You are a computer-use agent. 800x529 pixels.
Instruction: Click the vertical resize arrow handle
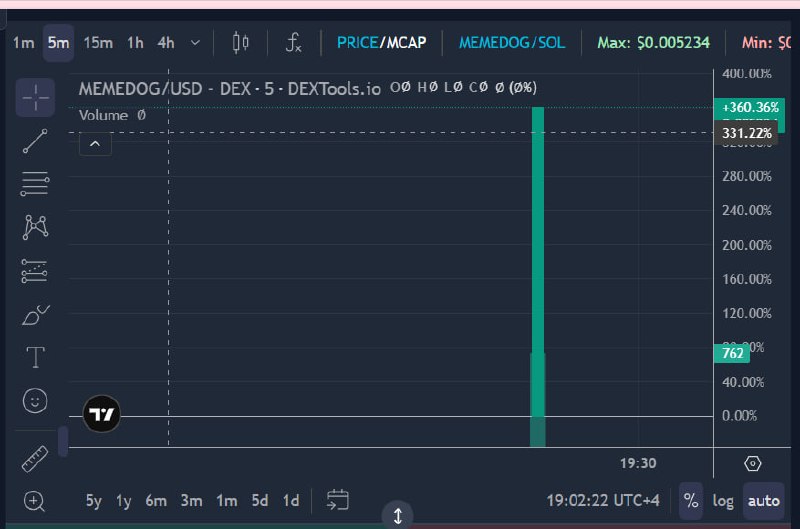[x=397, y=516]
